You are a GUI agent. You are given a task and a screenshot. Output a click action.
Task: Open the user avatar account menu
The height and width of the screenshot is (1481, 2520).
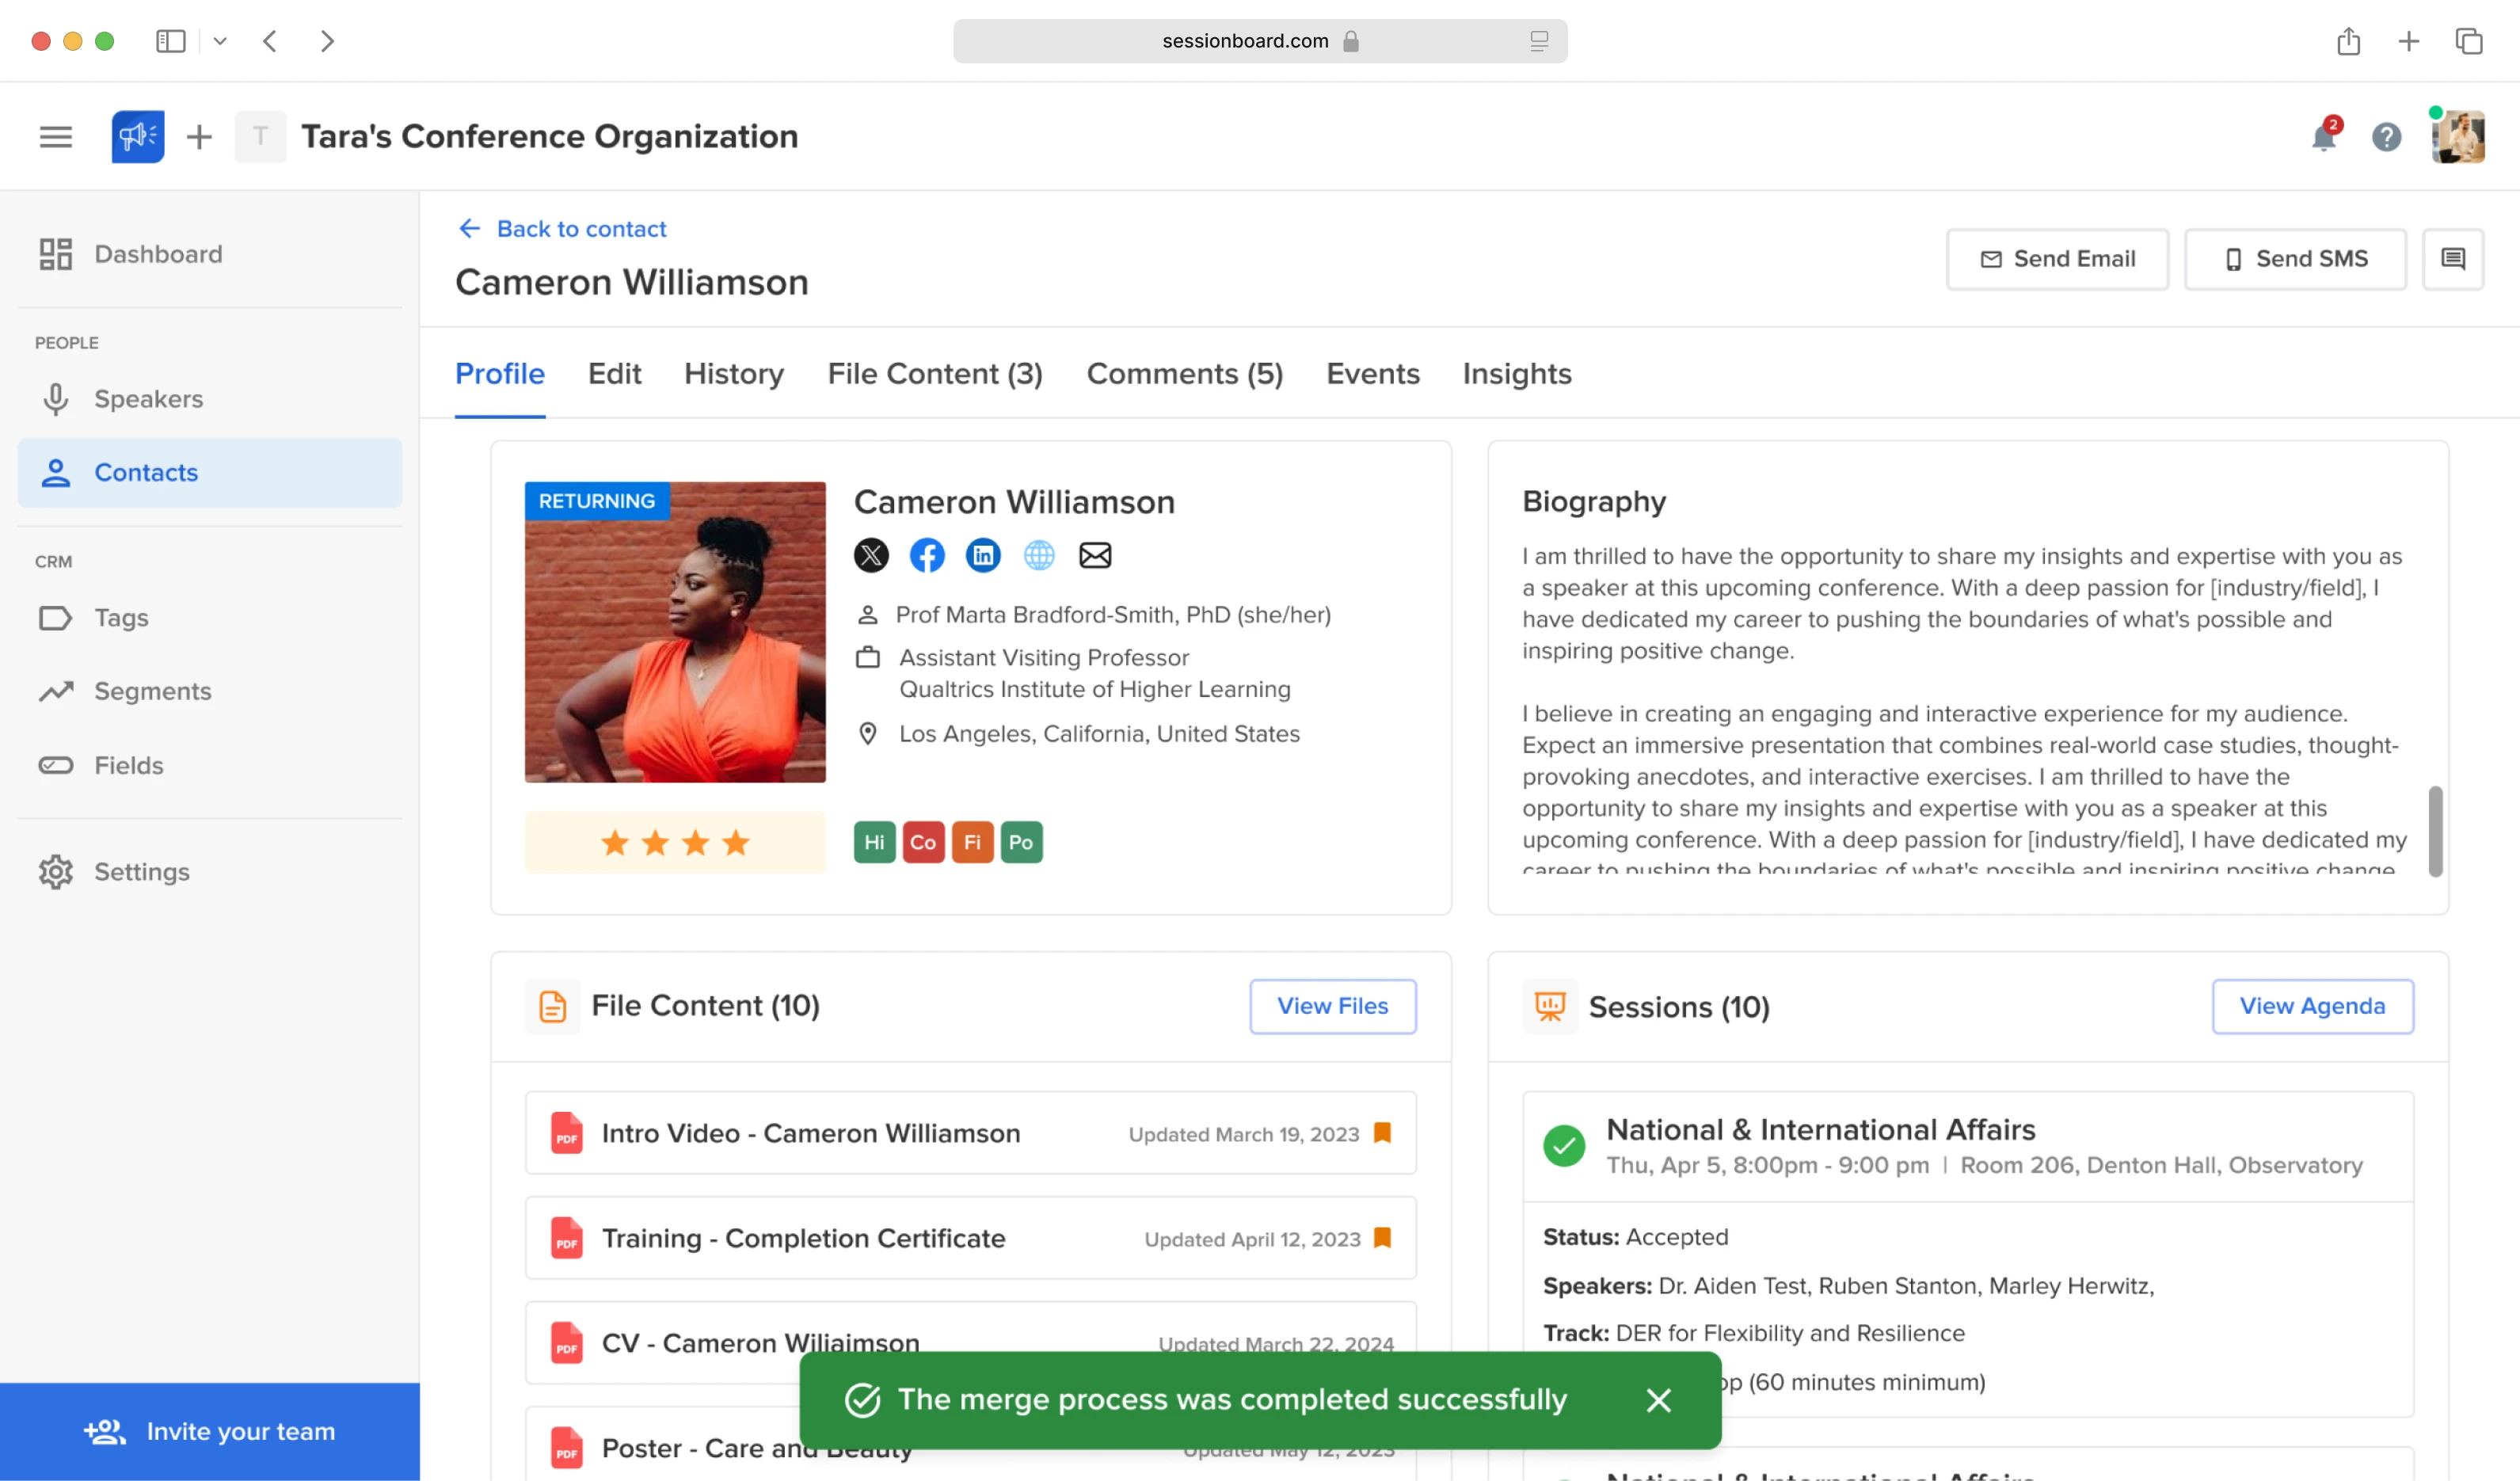pyautogui.click(x=2458, y=137)
